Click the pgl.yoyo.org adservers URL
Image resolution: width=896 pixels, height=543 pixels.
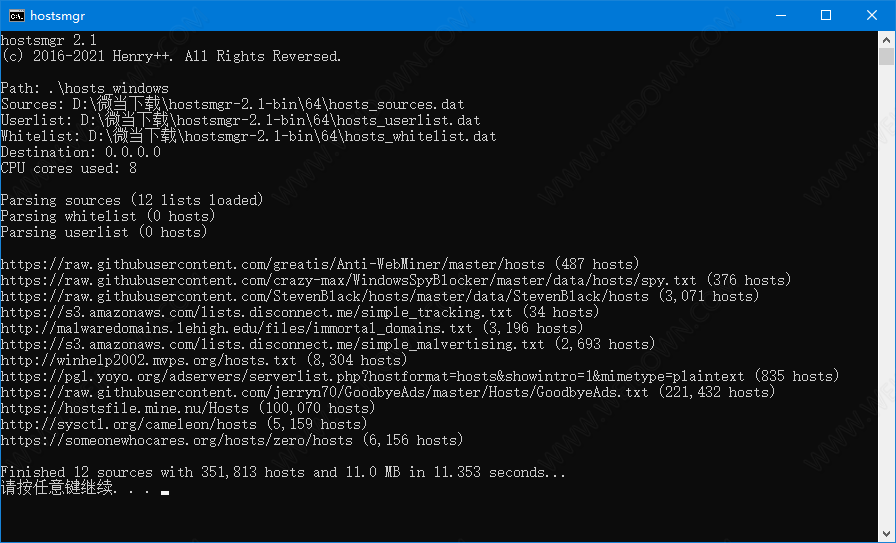[x=373, y=376]
